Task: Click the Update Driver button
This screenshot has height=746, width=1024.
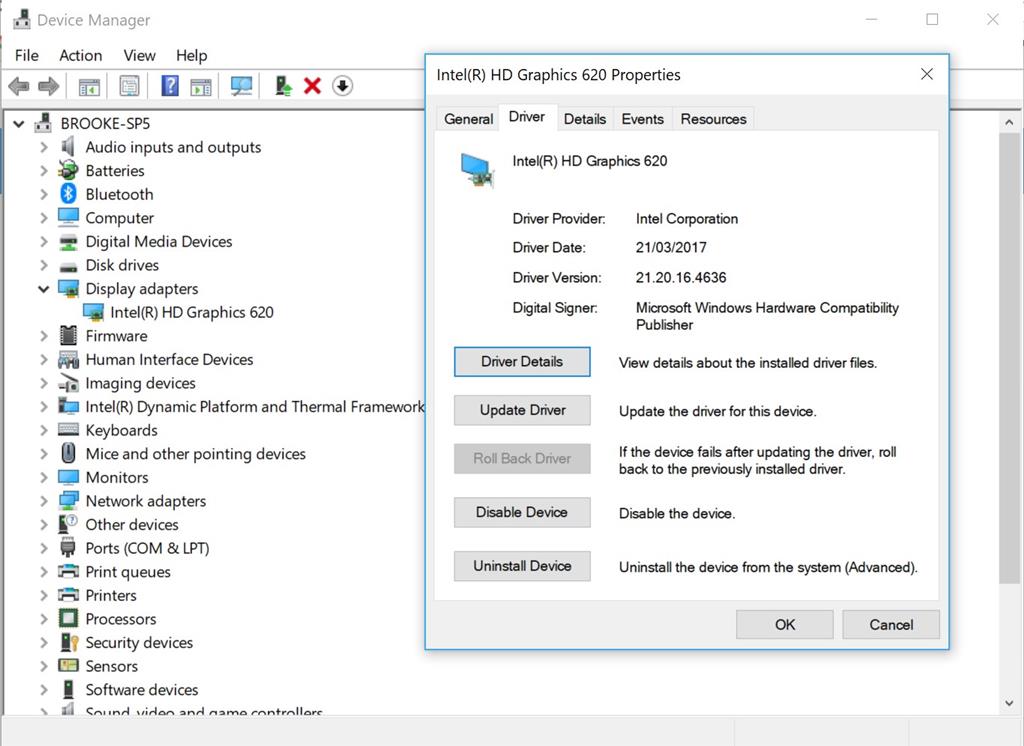Action: tap(522, 410)
